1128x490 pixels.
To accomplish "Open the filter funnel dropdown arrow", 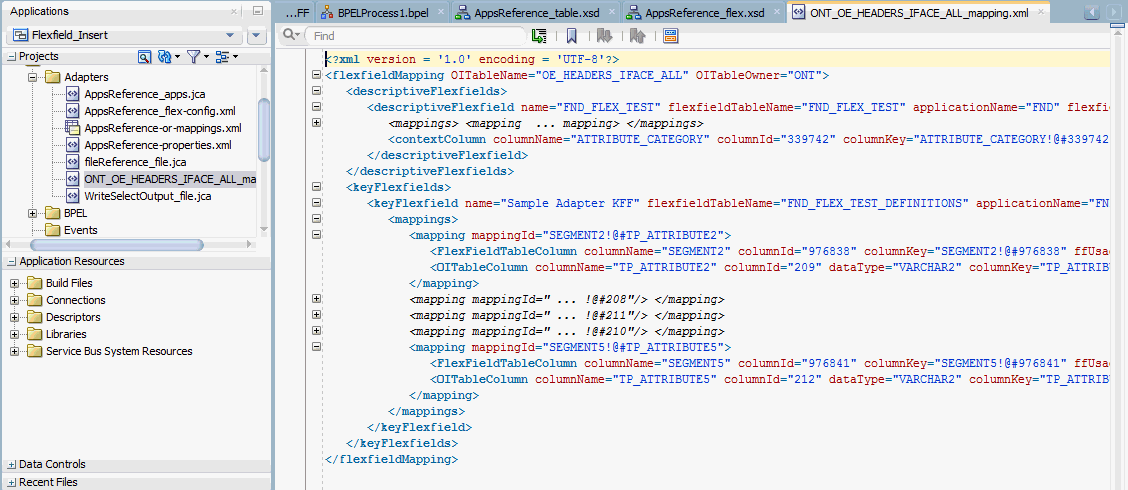I will 206,57.
